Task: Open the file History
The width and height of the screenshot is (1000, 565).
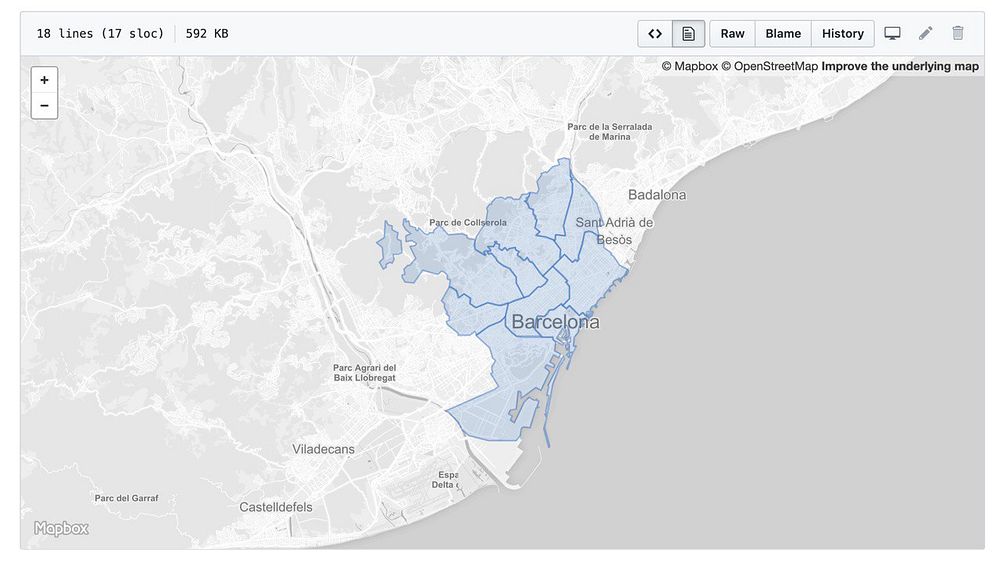Action: (842, 34)
